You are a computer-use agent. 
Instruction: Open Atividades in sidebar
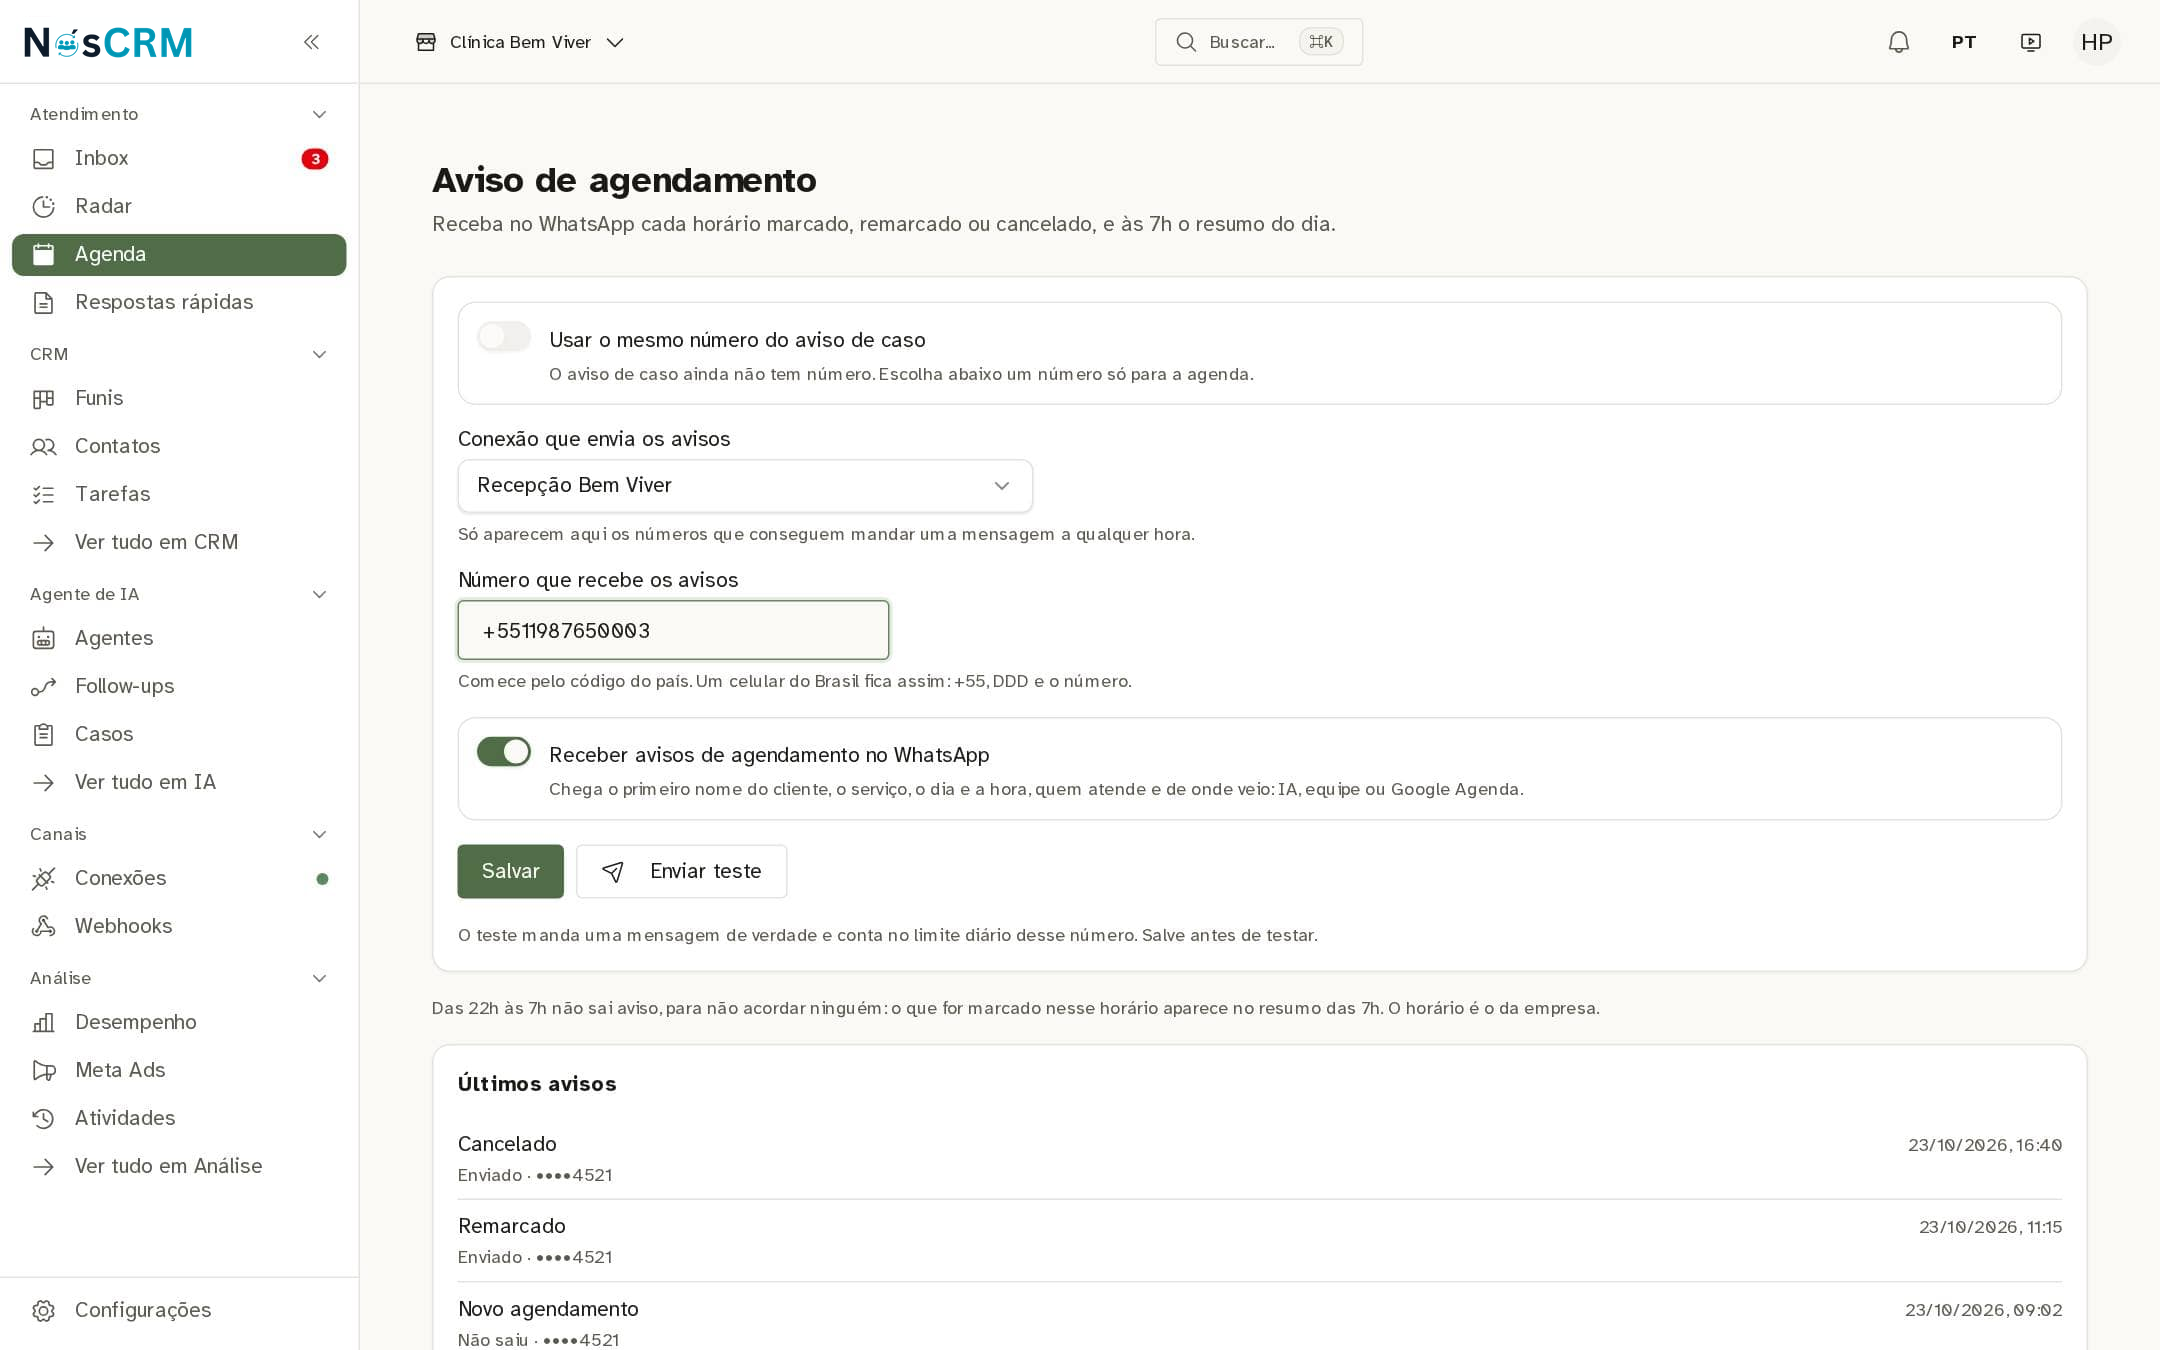[x=179, y=1118]
